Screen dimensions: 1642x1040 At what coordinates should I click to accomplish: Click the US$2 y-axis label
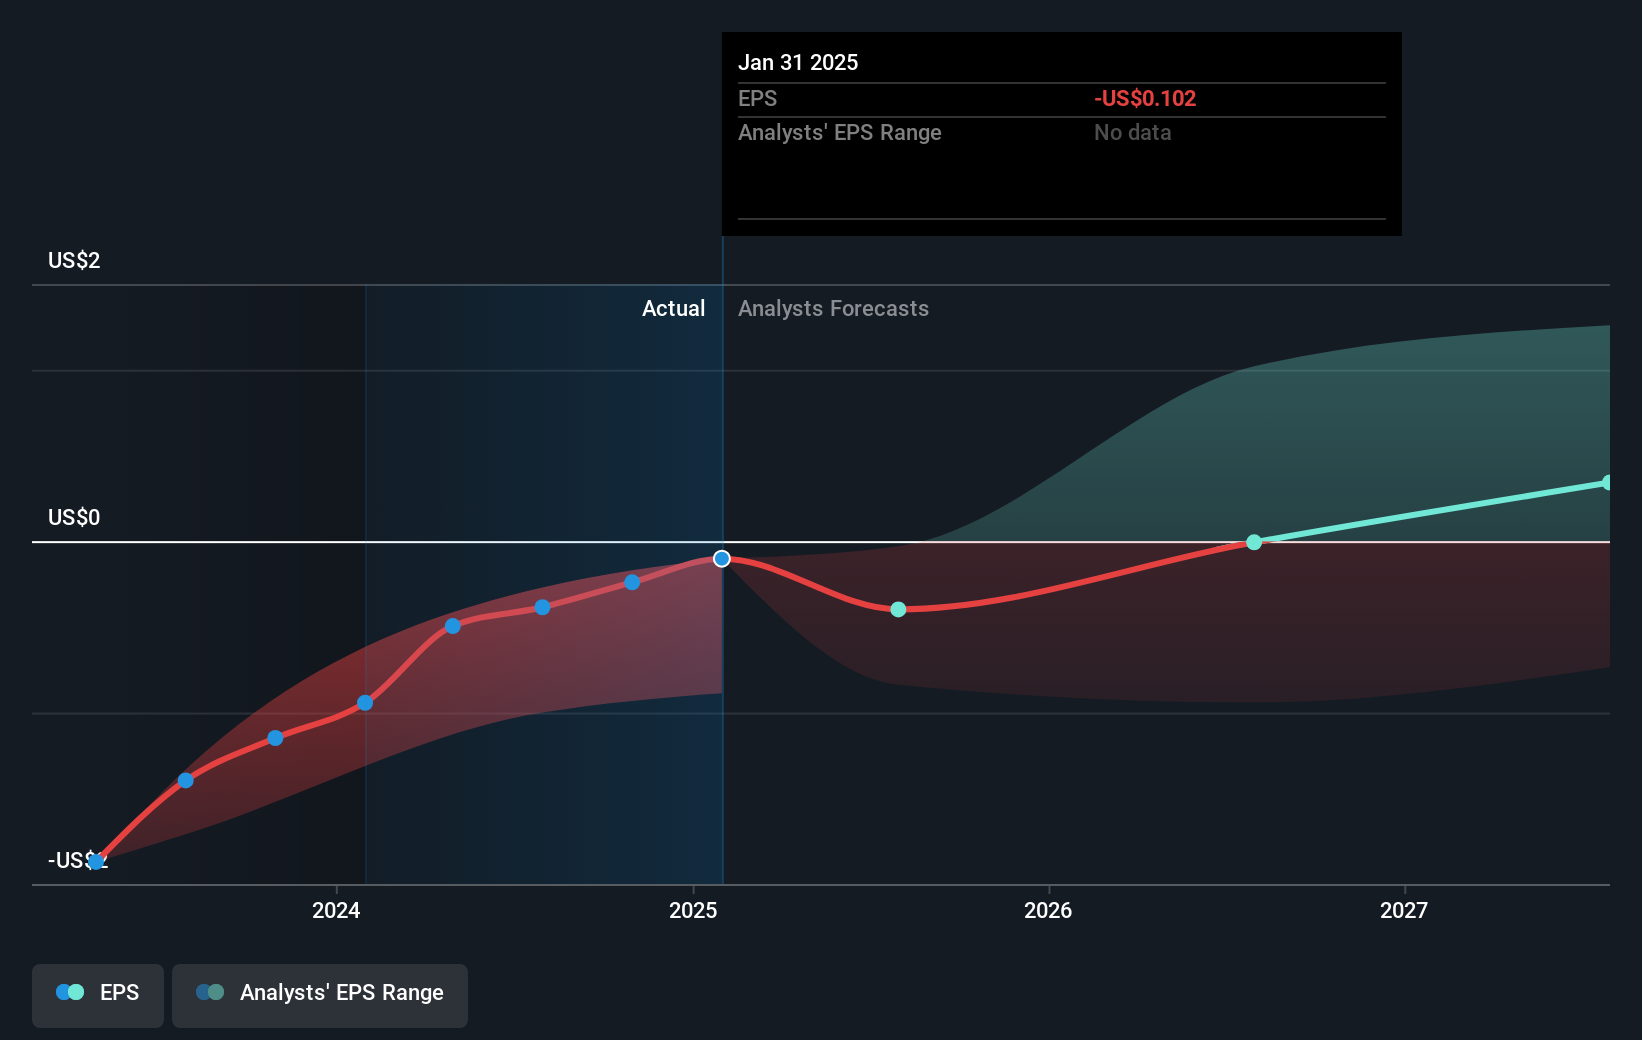74,261
